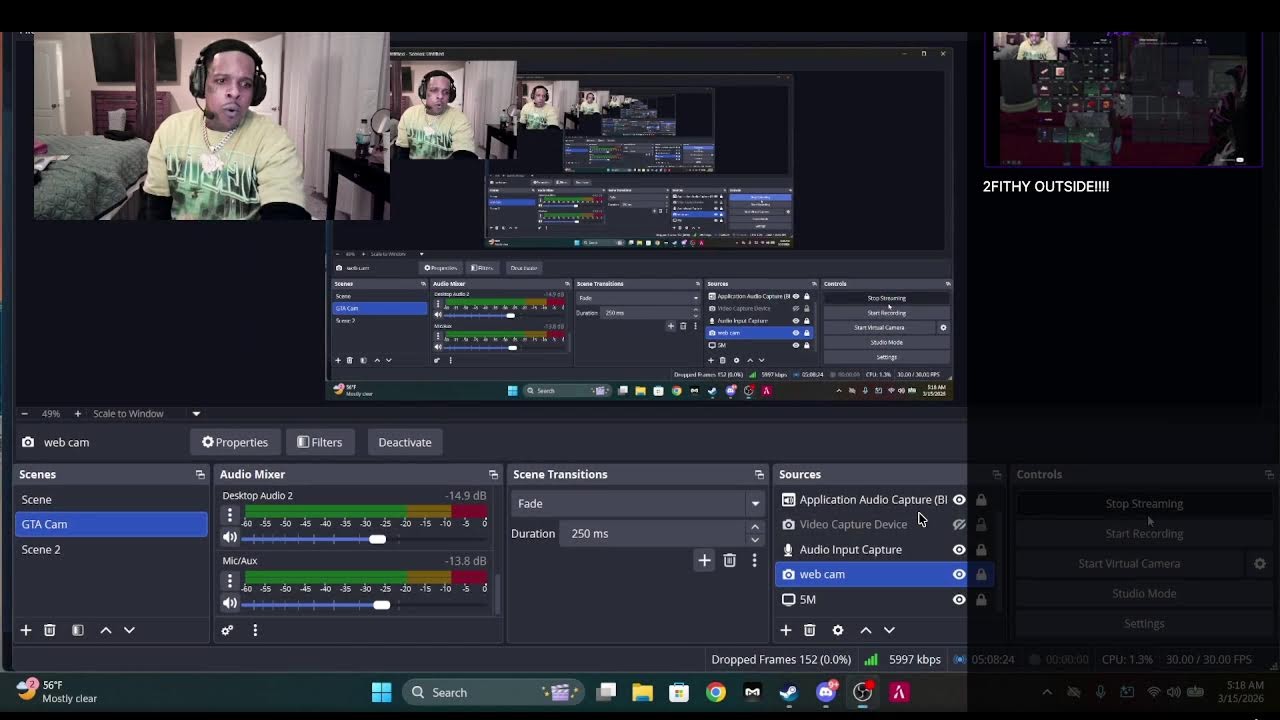Open Discord from the taskbar
The image size is (1280, 720).
click(826, 692)
